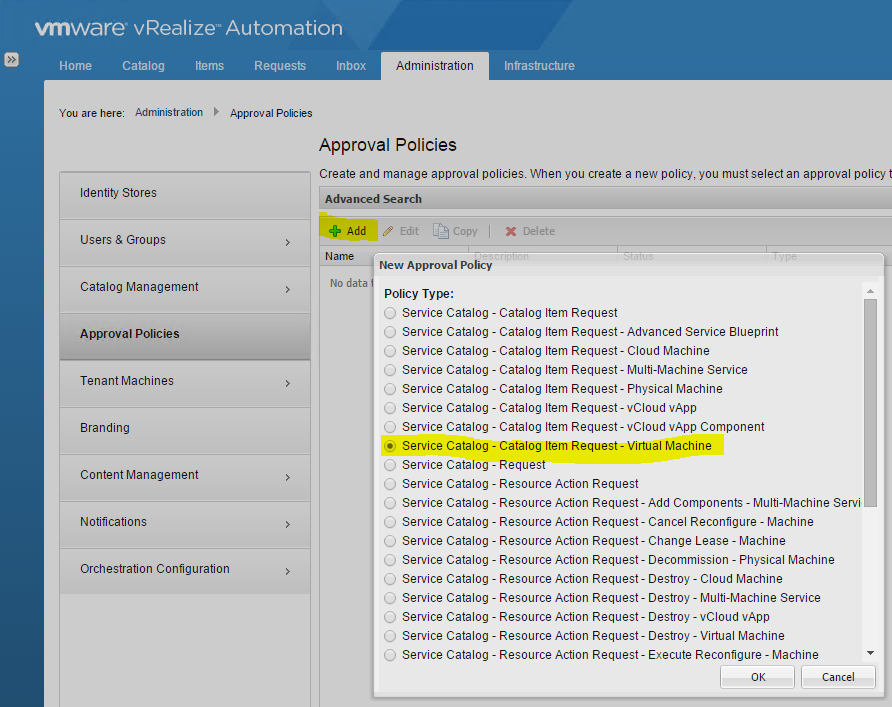The image size is (892, 707).
Task: Open the Requests tab
Action: [x=280, y=66]
